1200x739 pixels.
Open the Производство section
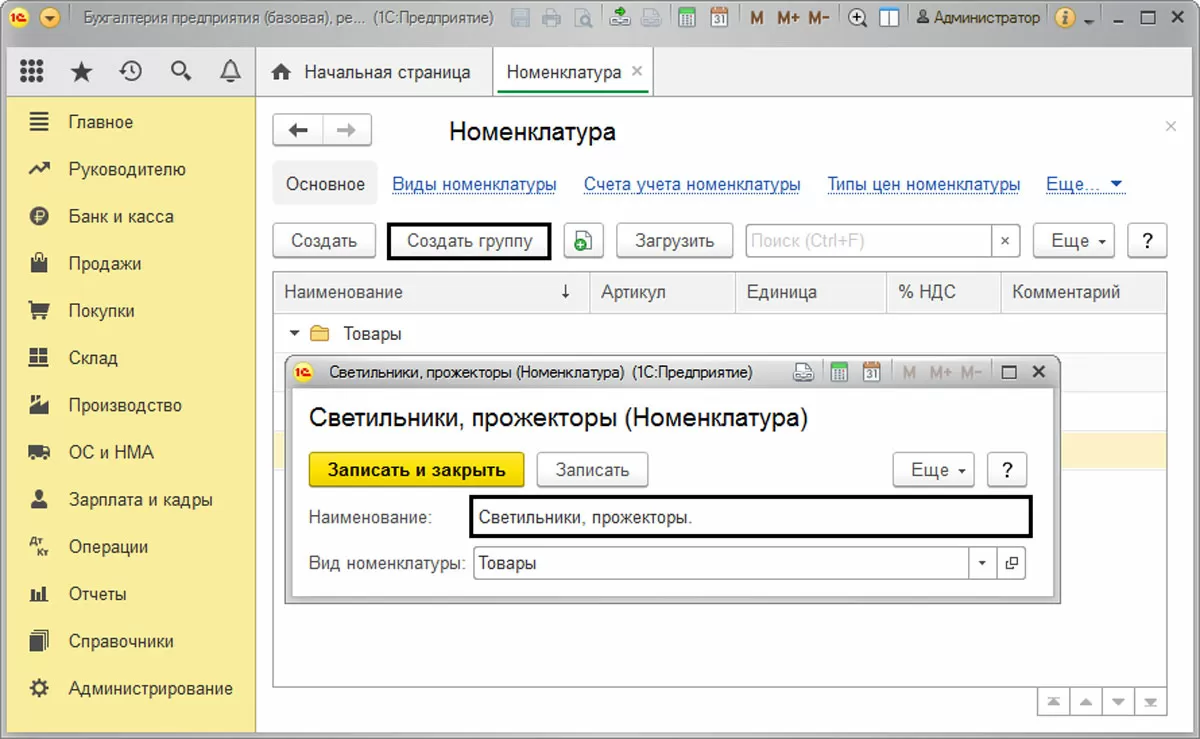tap(125, 406)
